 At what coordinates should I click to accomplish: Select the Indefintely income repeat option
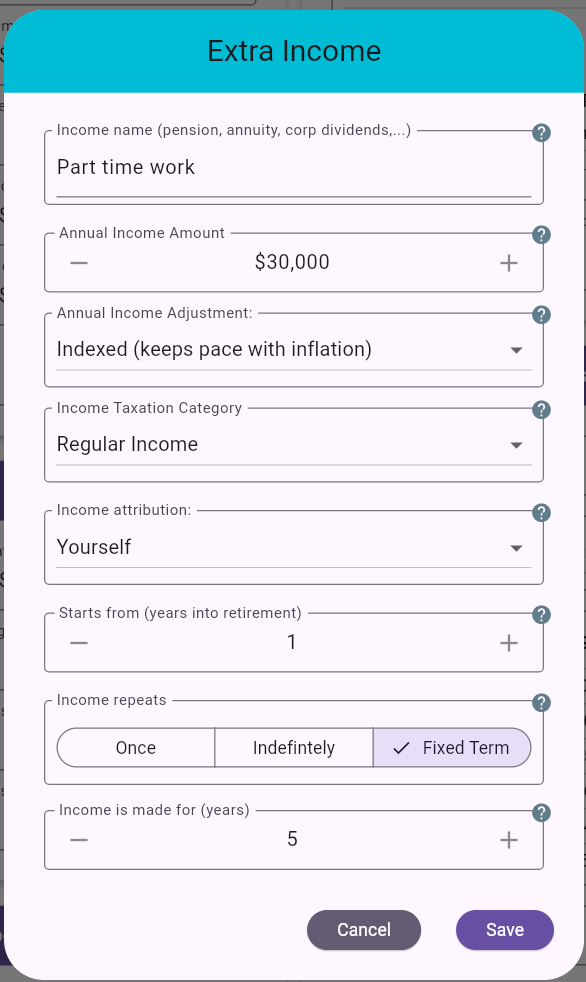click(293, 747)
